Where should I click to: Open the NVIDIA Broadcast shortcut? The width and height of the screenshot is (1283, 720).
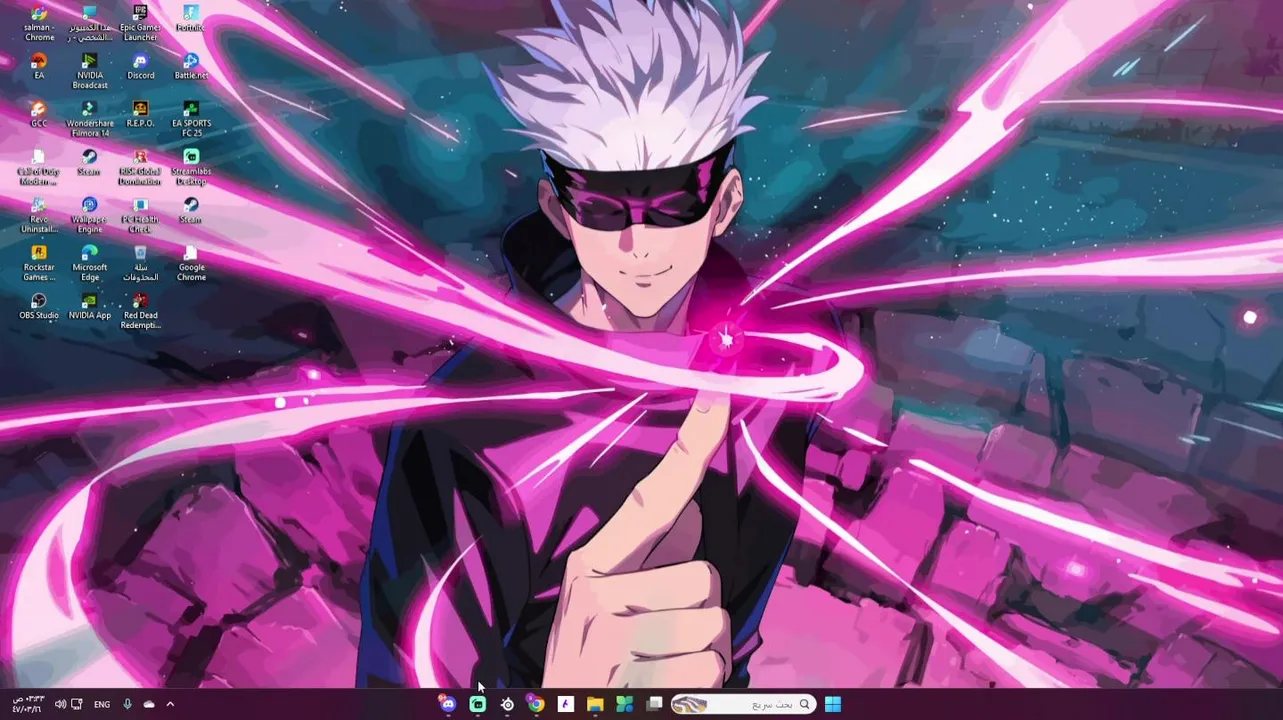[x=90, y=71]
